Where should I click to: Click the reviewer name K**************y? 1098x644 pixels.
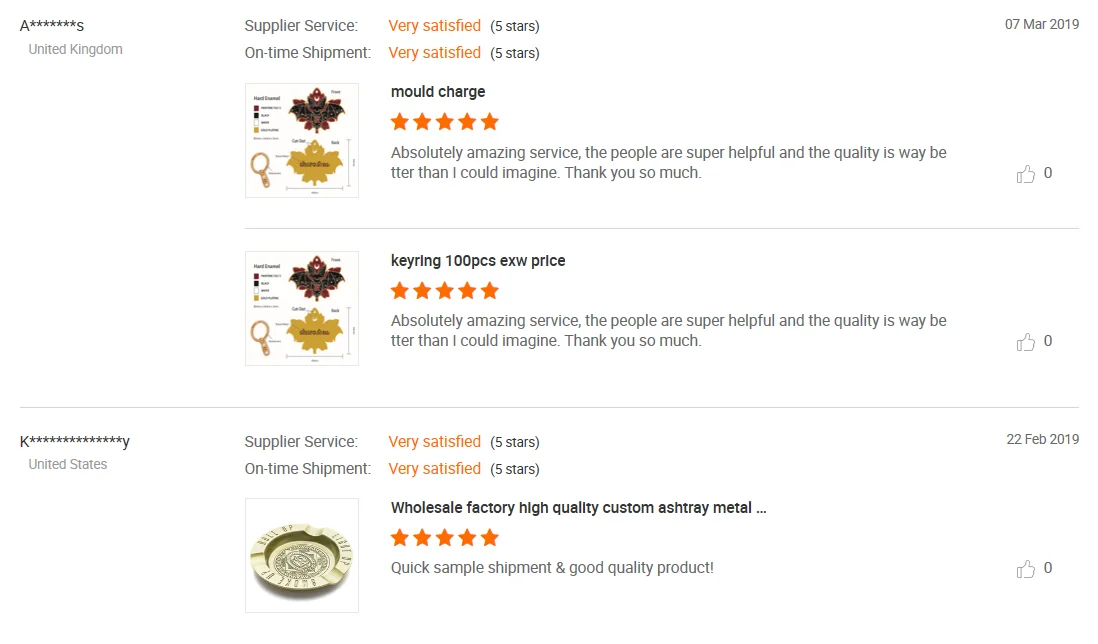75,441
